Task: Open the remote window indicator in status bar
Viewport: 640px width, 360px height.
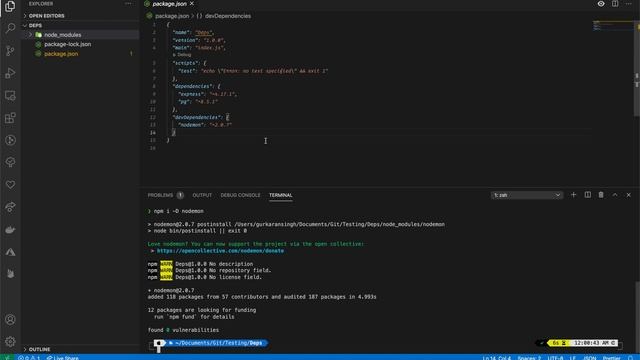Action: 7,358
